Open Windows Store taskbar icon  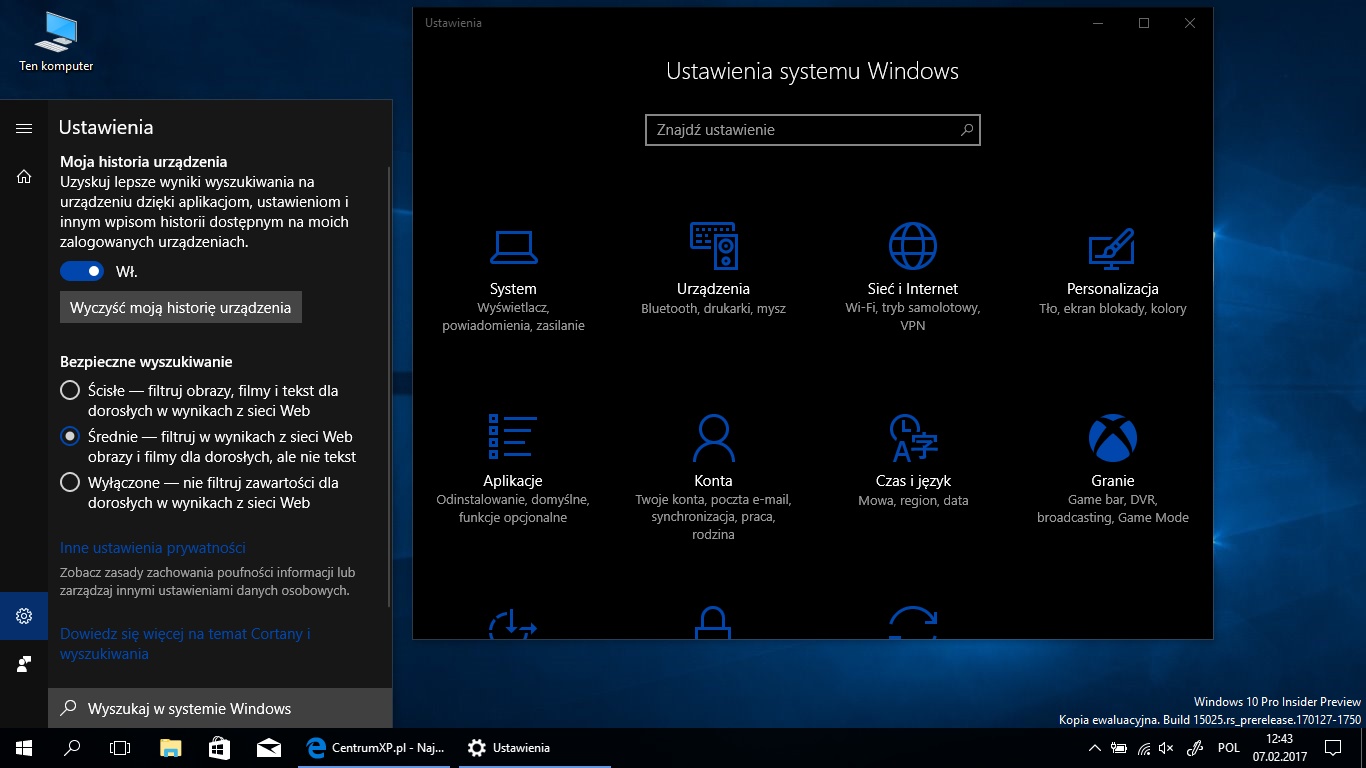point(219,747)
